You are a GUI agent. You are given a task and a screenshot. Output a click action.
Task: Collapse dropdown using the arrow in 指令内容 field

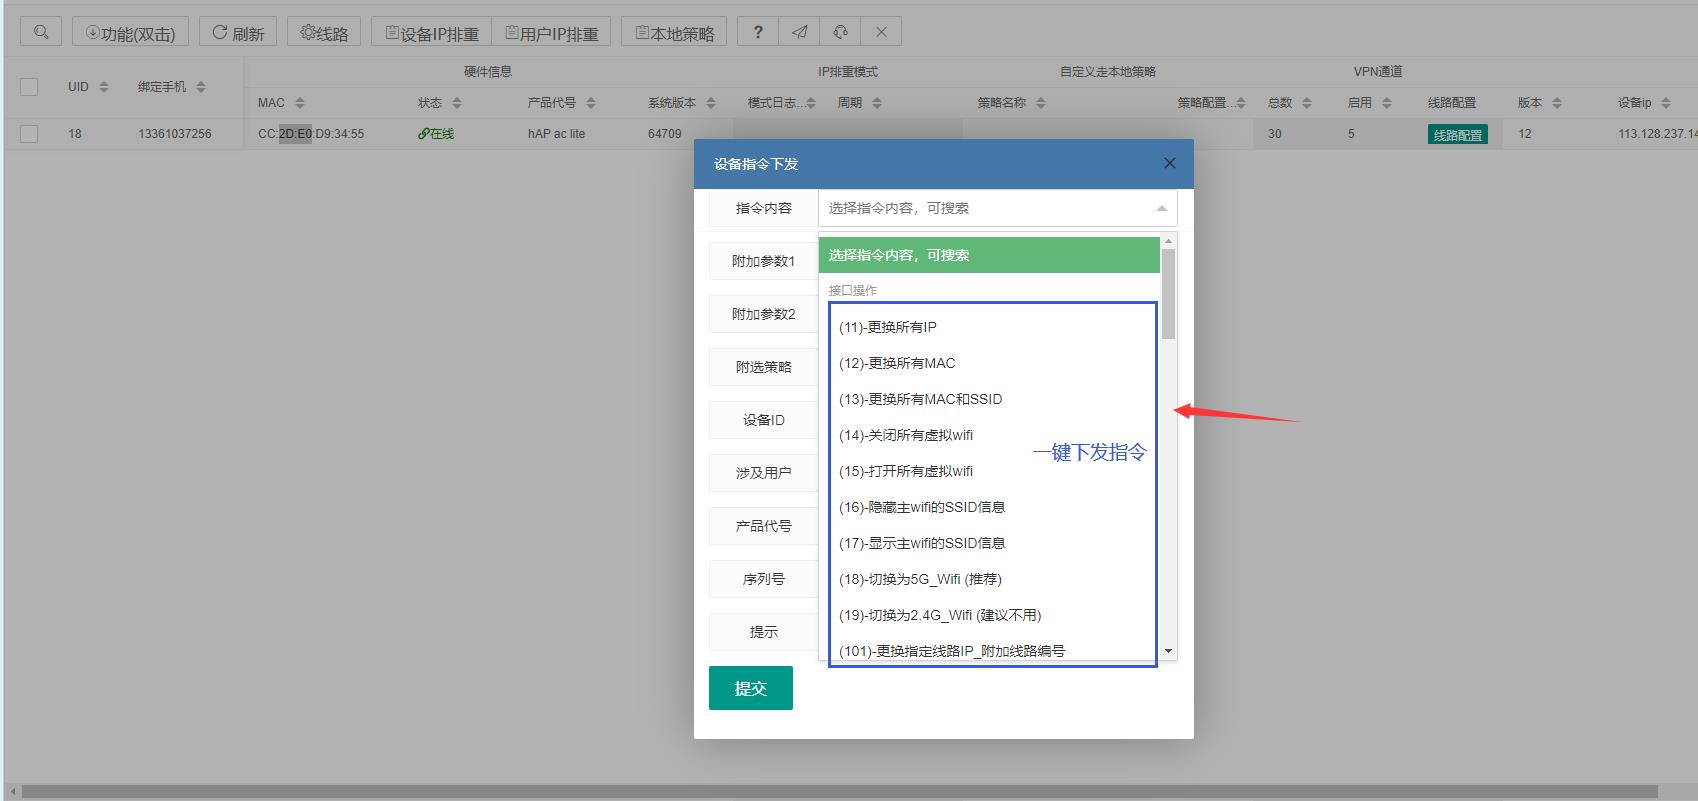[1161, 208]
